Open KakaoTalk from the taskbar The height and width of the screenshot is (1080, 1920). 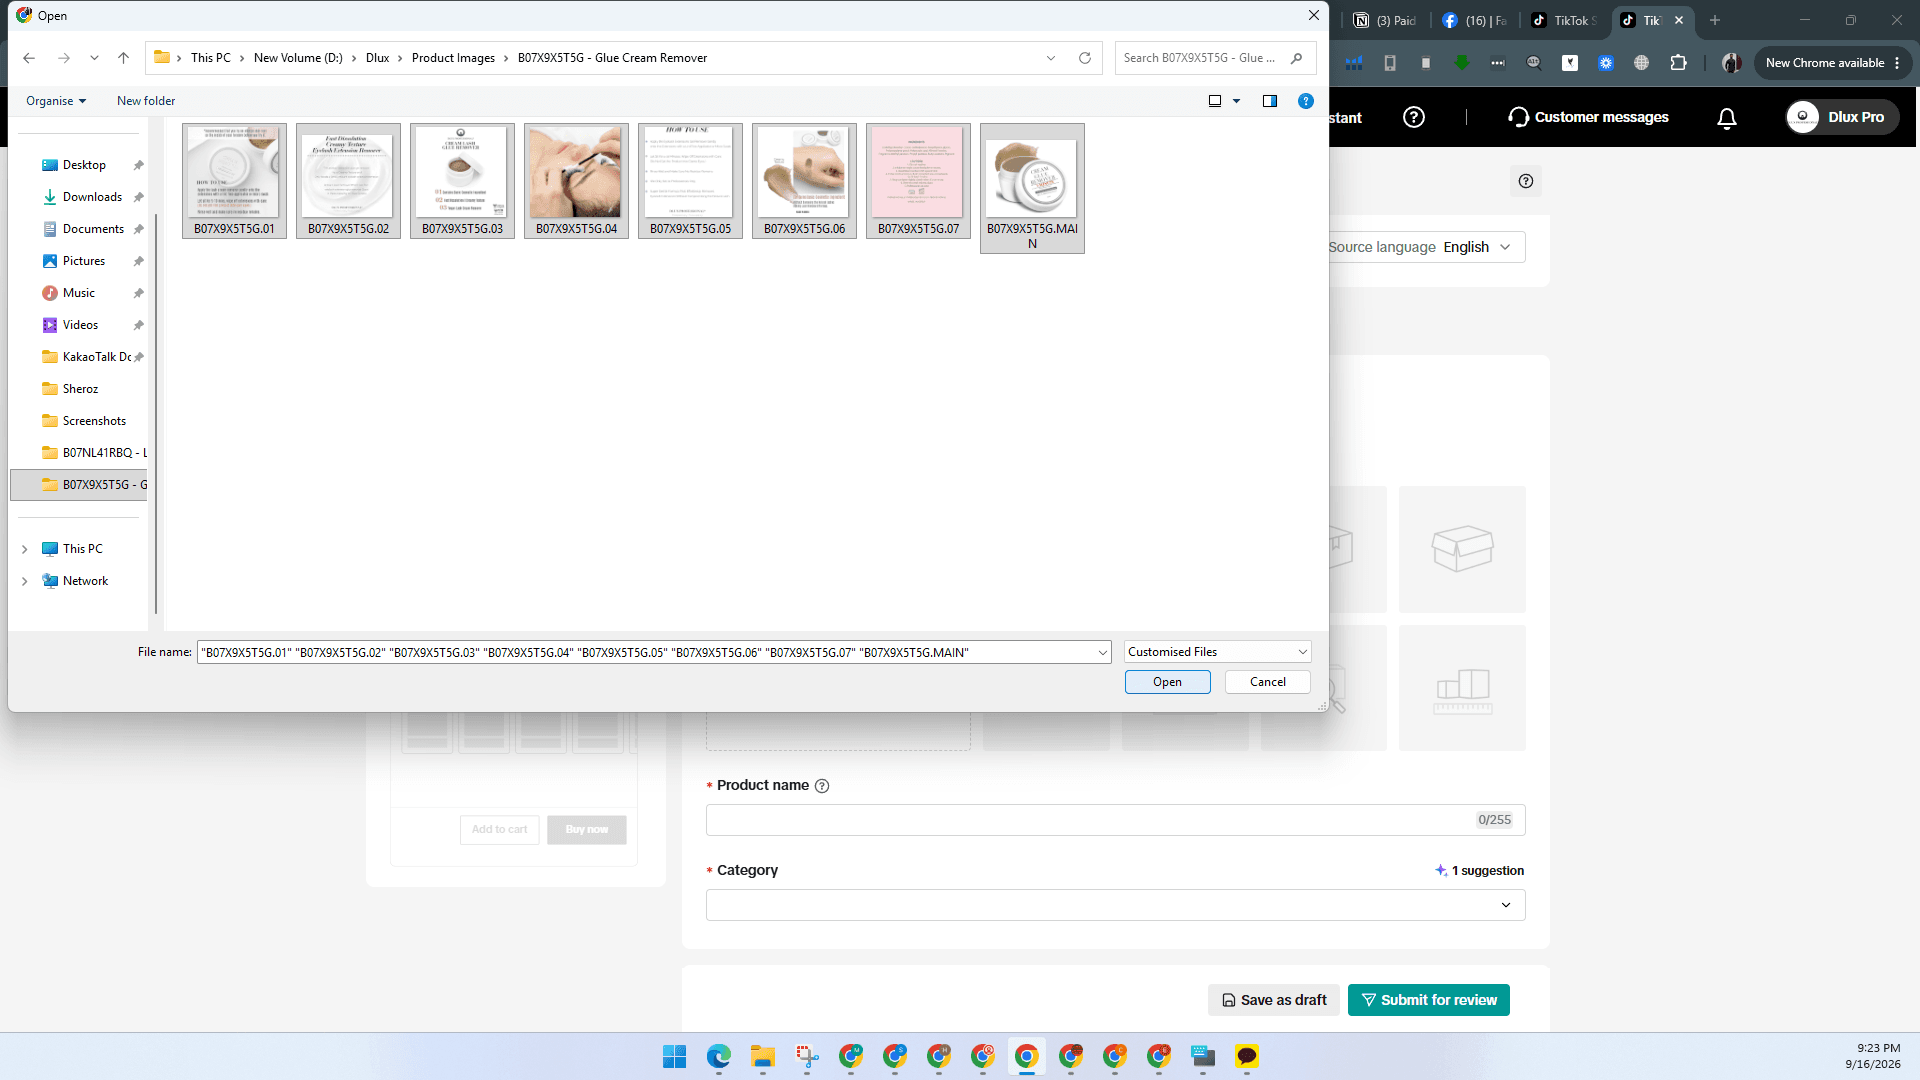point(1247,1057)
